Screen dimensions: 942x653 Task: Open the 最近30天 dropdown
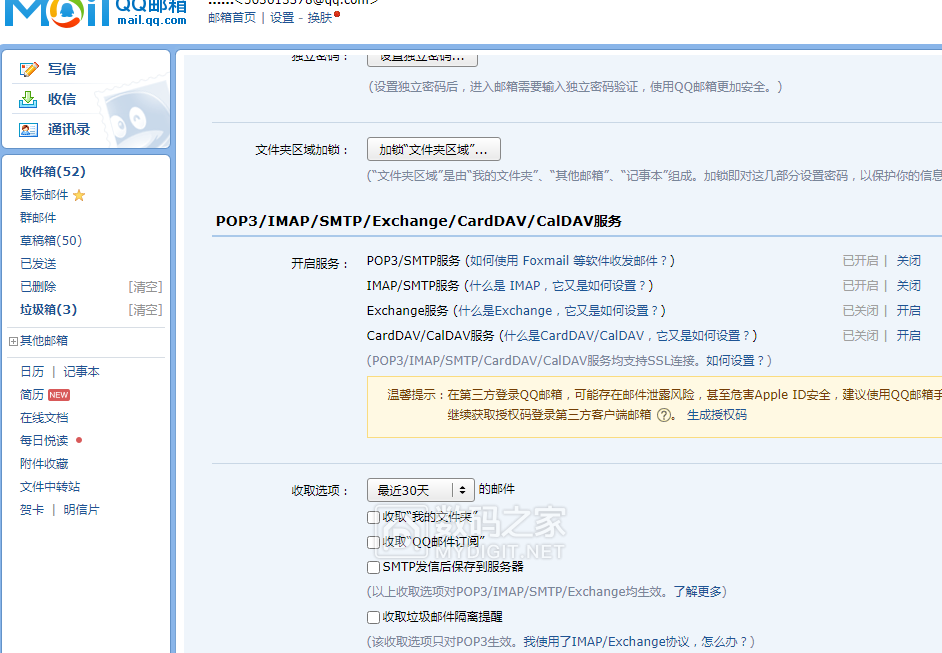420,490
